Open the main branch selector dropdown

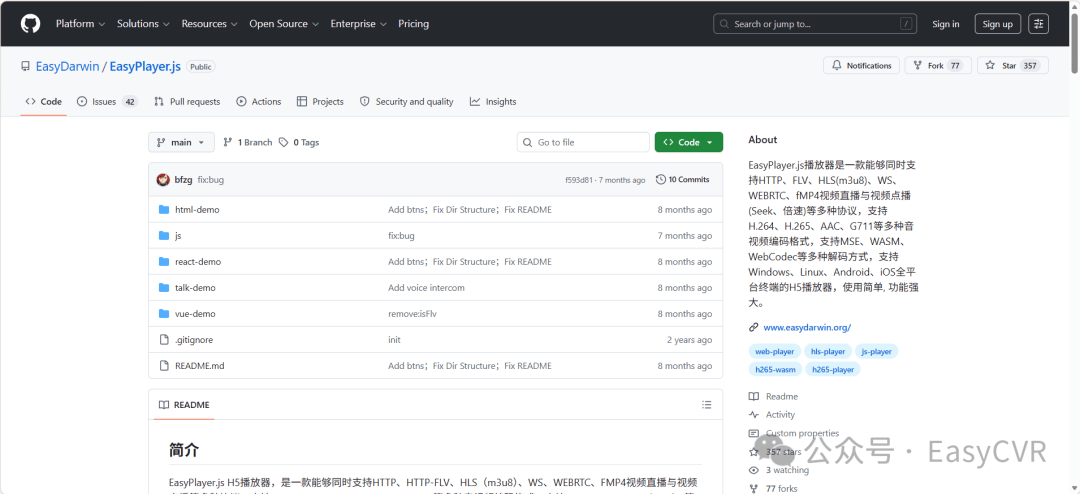pos(181,143)
